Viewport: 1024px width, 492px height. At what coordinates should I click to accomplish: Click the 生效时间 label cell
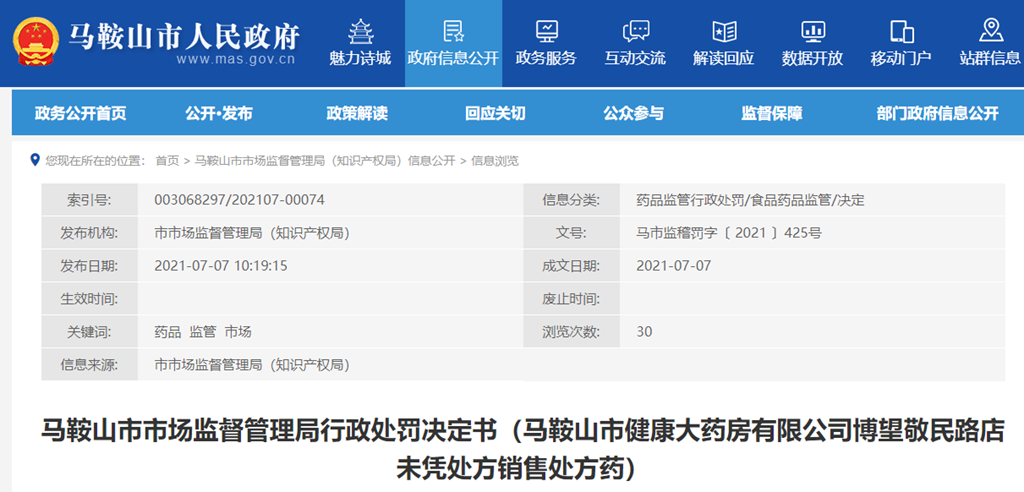(x=89, y=299)
